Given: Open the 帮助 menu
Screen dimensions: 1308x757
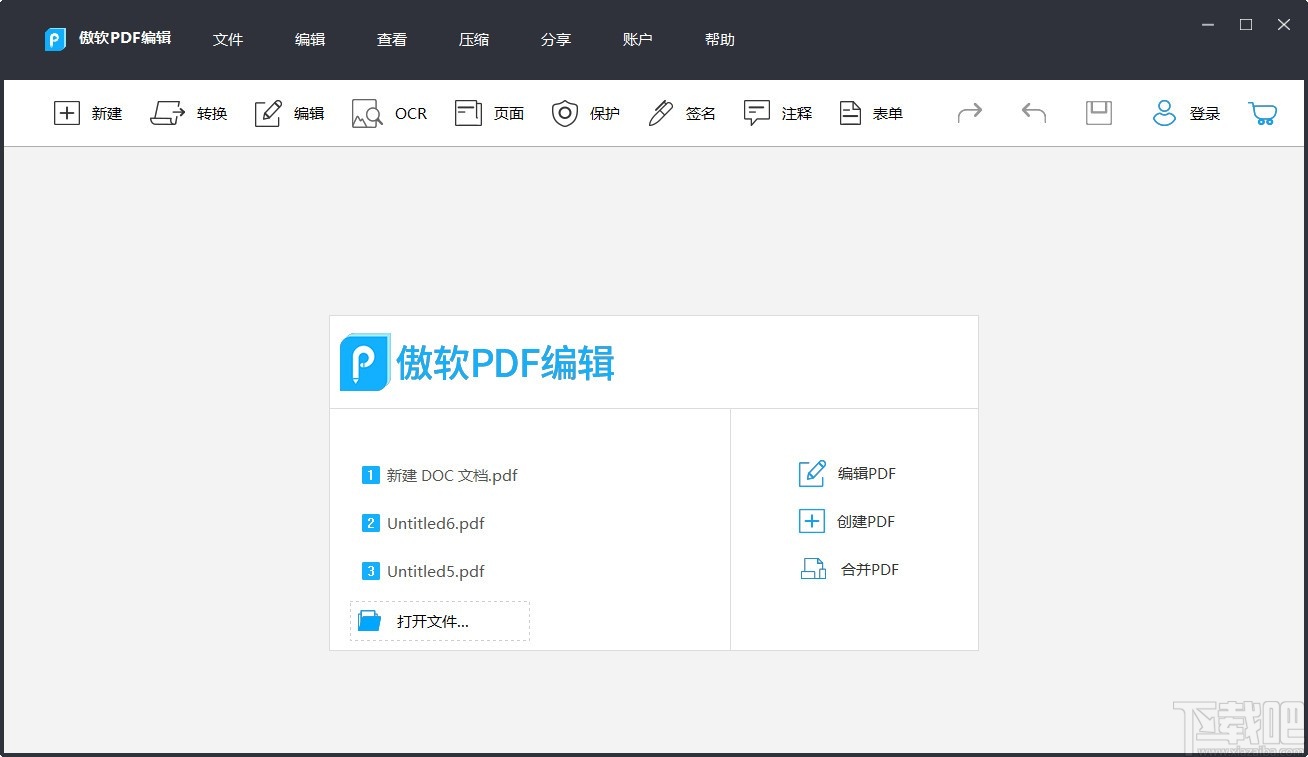Looking at the screenshot, I should (719, 39).
